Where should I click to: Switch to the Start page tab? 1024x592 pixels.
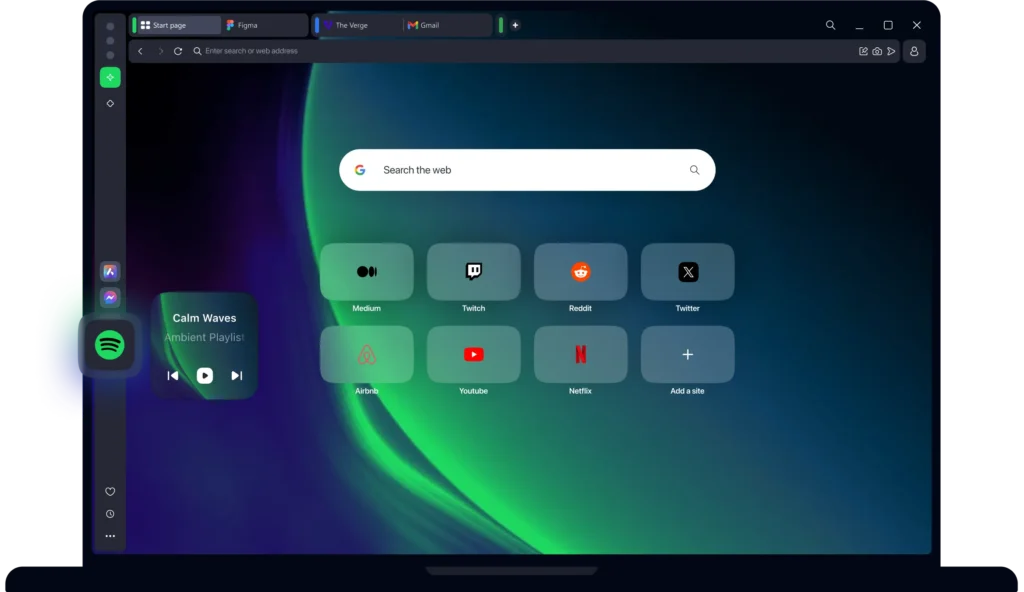point(179,25)
